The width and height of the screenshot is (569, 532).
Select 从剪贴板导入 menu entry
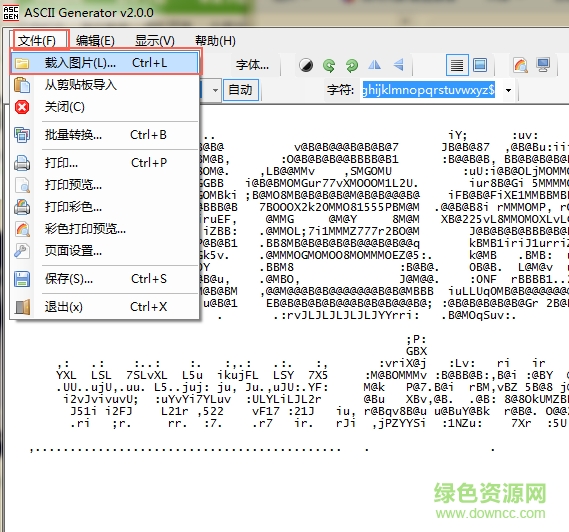(105, 85)
